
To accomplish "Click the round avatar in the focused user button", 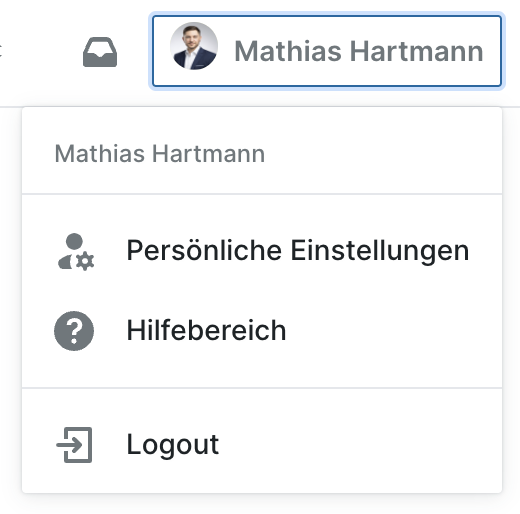I will point(194,46).
